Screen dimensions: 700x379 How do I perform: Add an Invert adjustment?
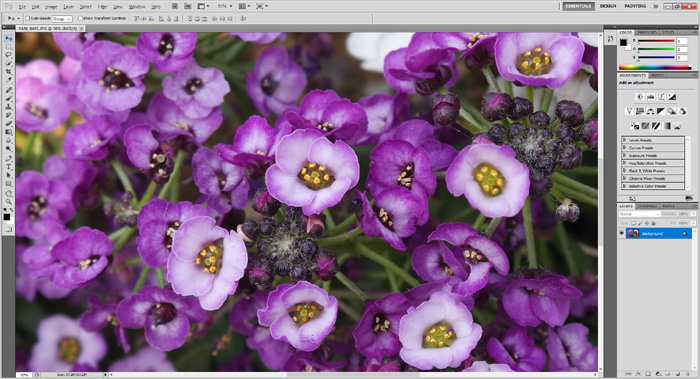(635, 126)
